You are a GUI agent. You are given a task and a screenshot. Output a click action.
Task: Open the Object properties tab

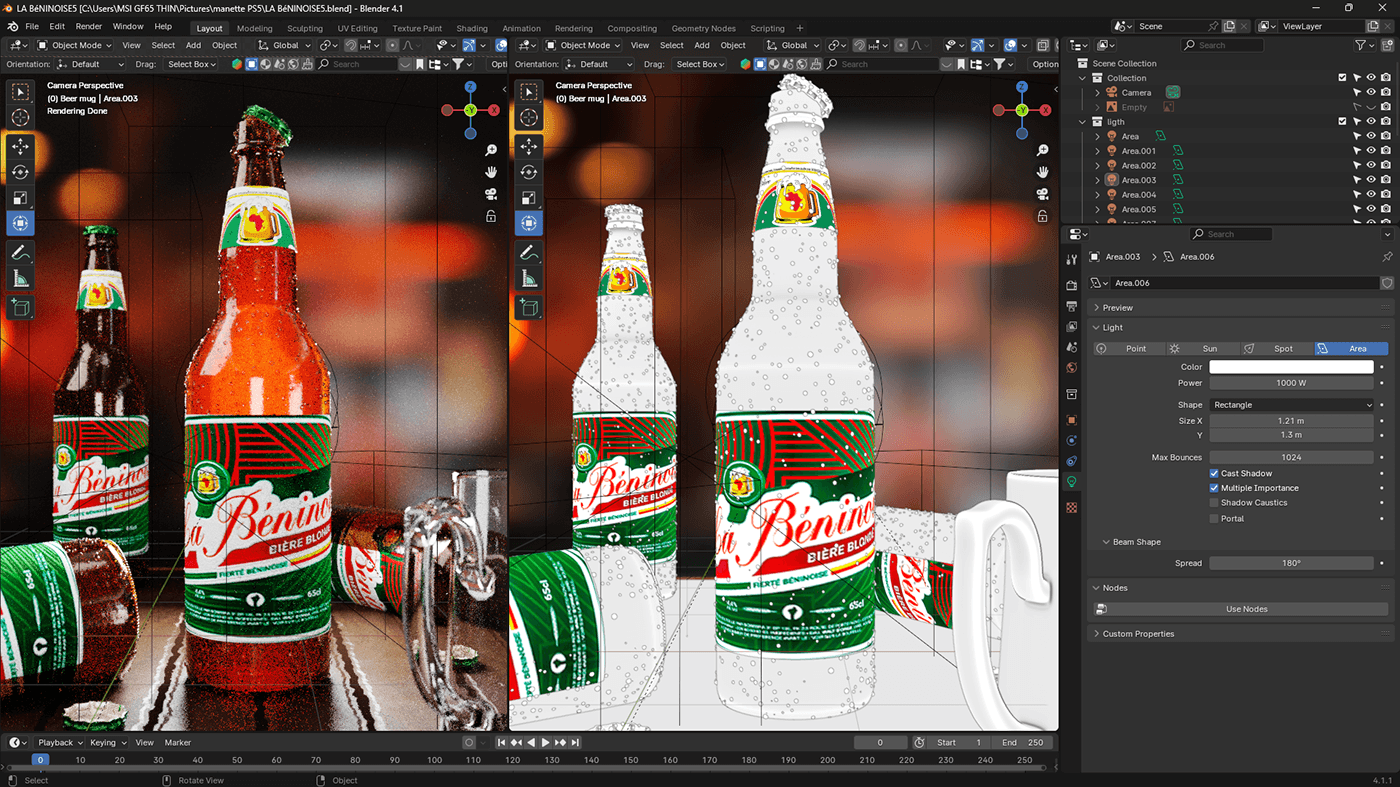click(x=1072, y=420)
